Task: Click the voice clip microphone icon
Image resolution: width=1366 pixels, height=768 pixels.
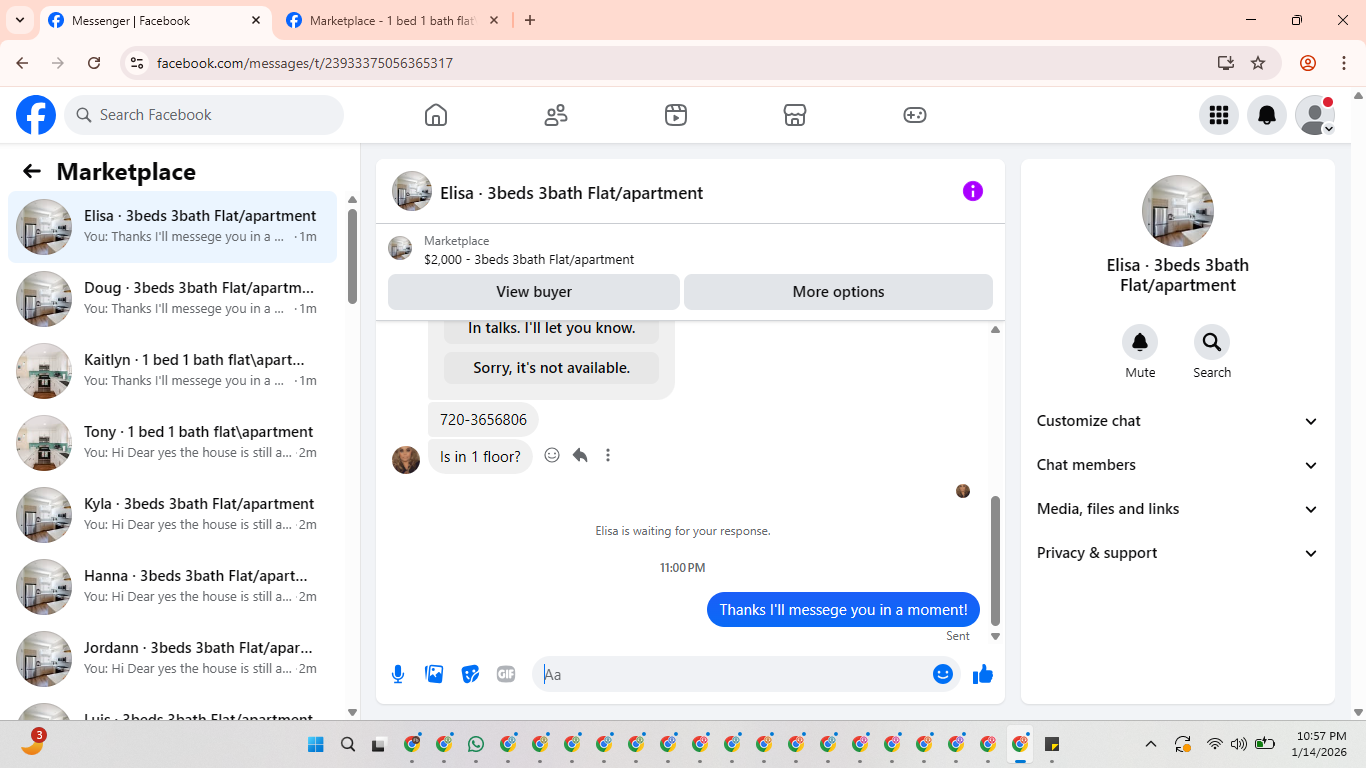Action: click(x=398, y=674)
